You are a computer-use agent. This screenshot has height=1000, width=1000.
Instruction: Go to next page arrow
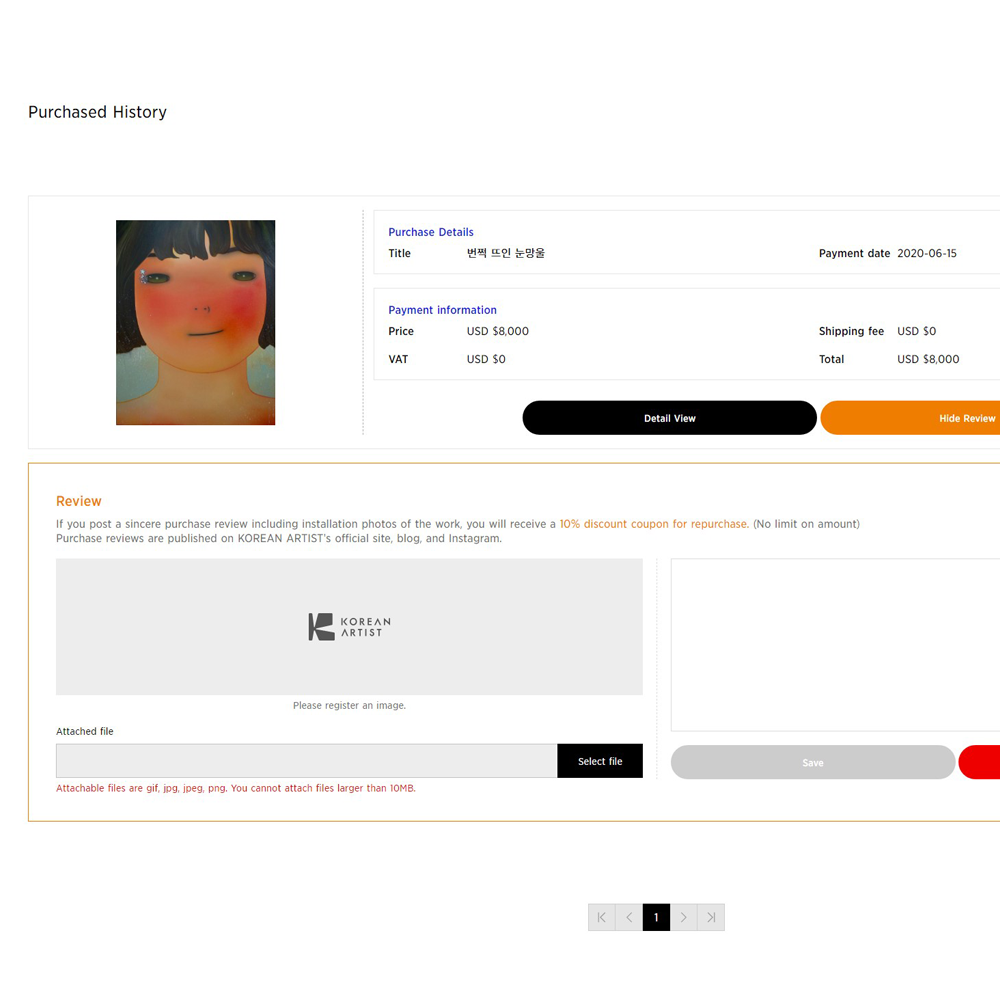pos(684,917)
